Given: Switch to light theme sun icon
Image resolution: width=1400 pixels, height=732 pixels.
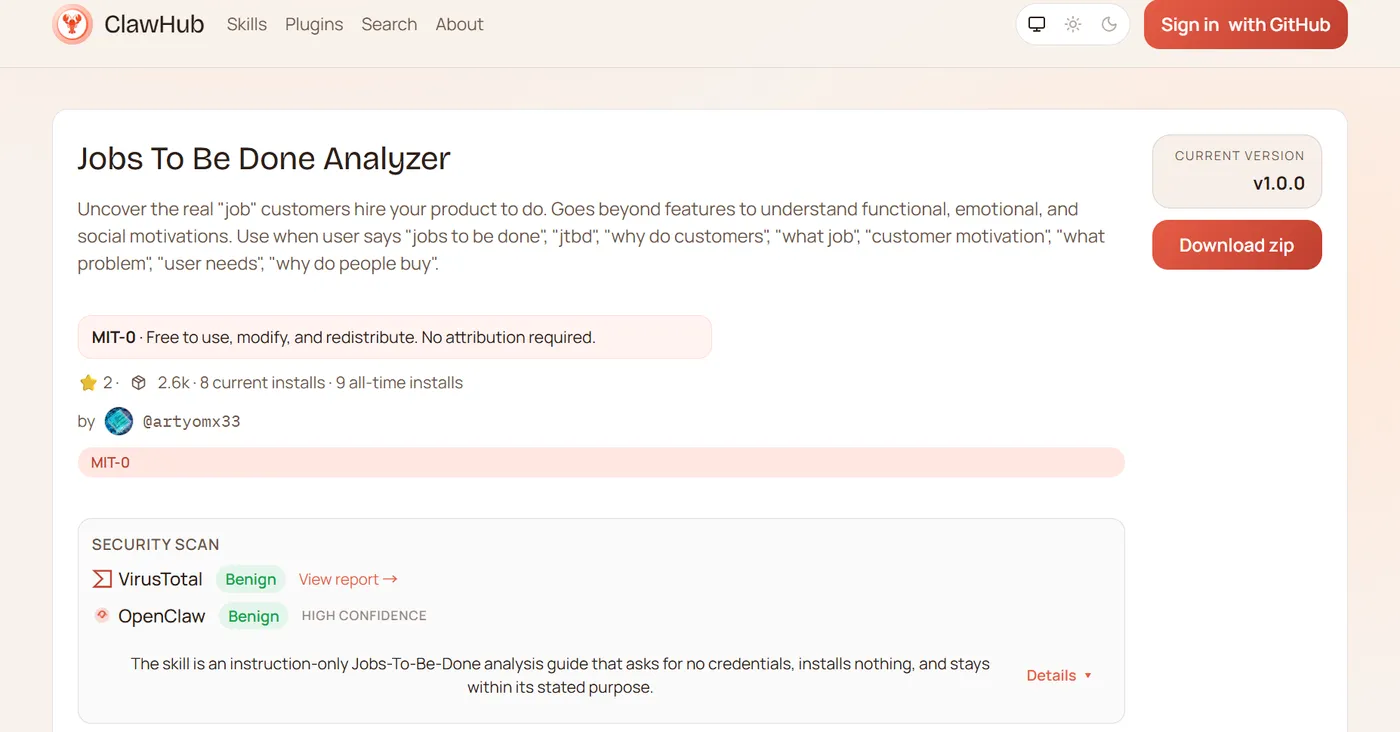Looking at the screenshot, I should 1073,24.
